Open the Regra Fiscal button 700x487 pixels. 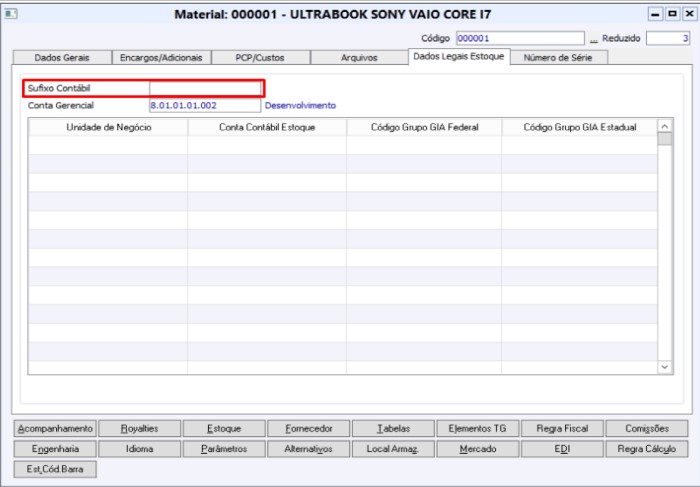[562, 429]
